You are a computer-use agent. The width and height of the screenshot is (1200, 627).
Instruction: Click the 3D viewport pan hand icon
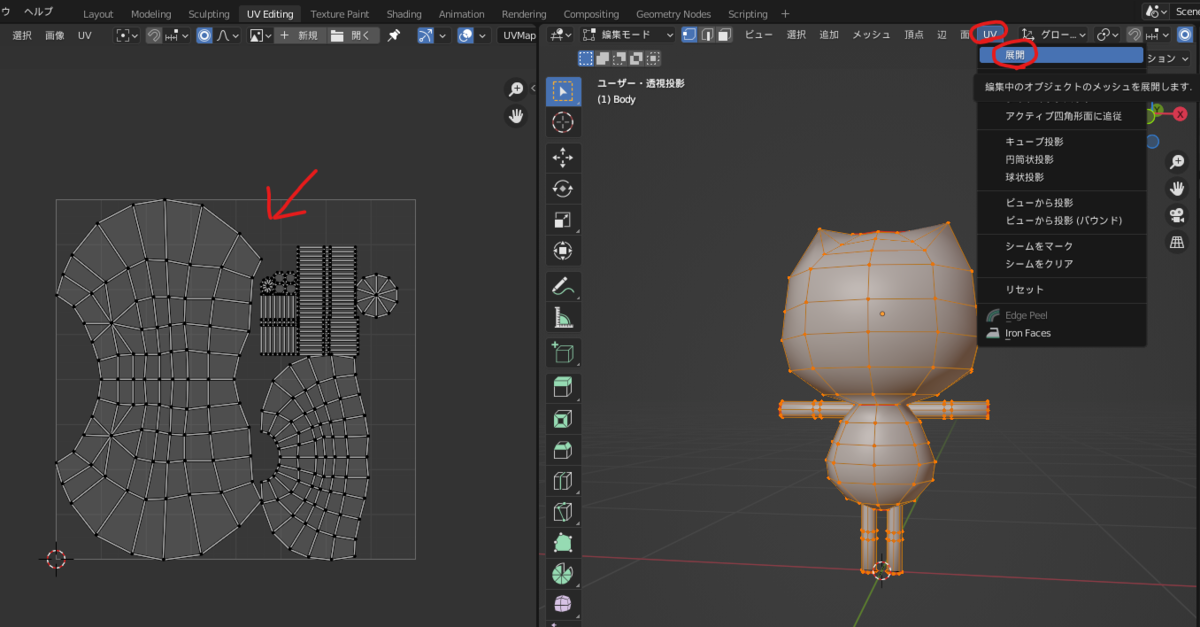[1177, 188]
